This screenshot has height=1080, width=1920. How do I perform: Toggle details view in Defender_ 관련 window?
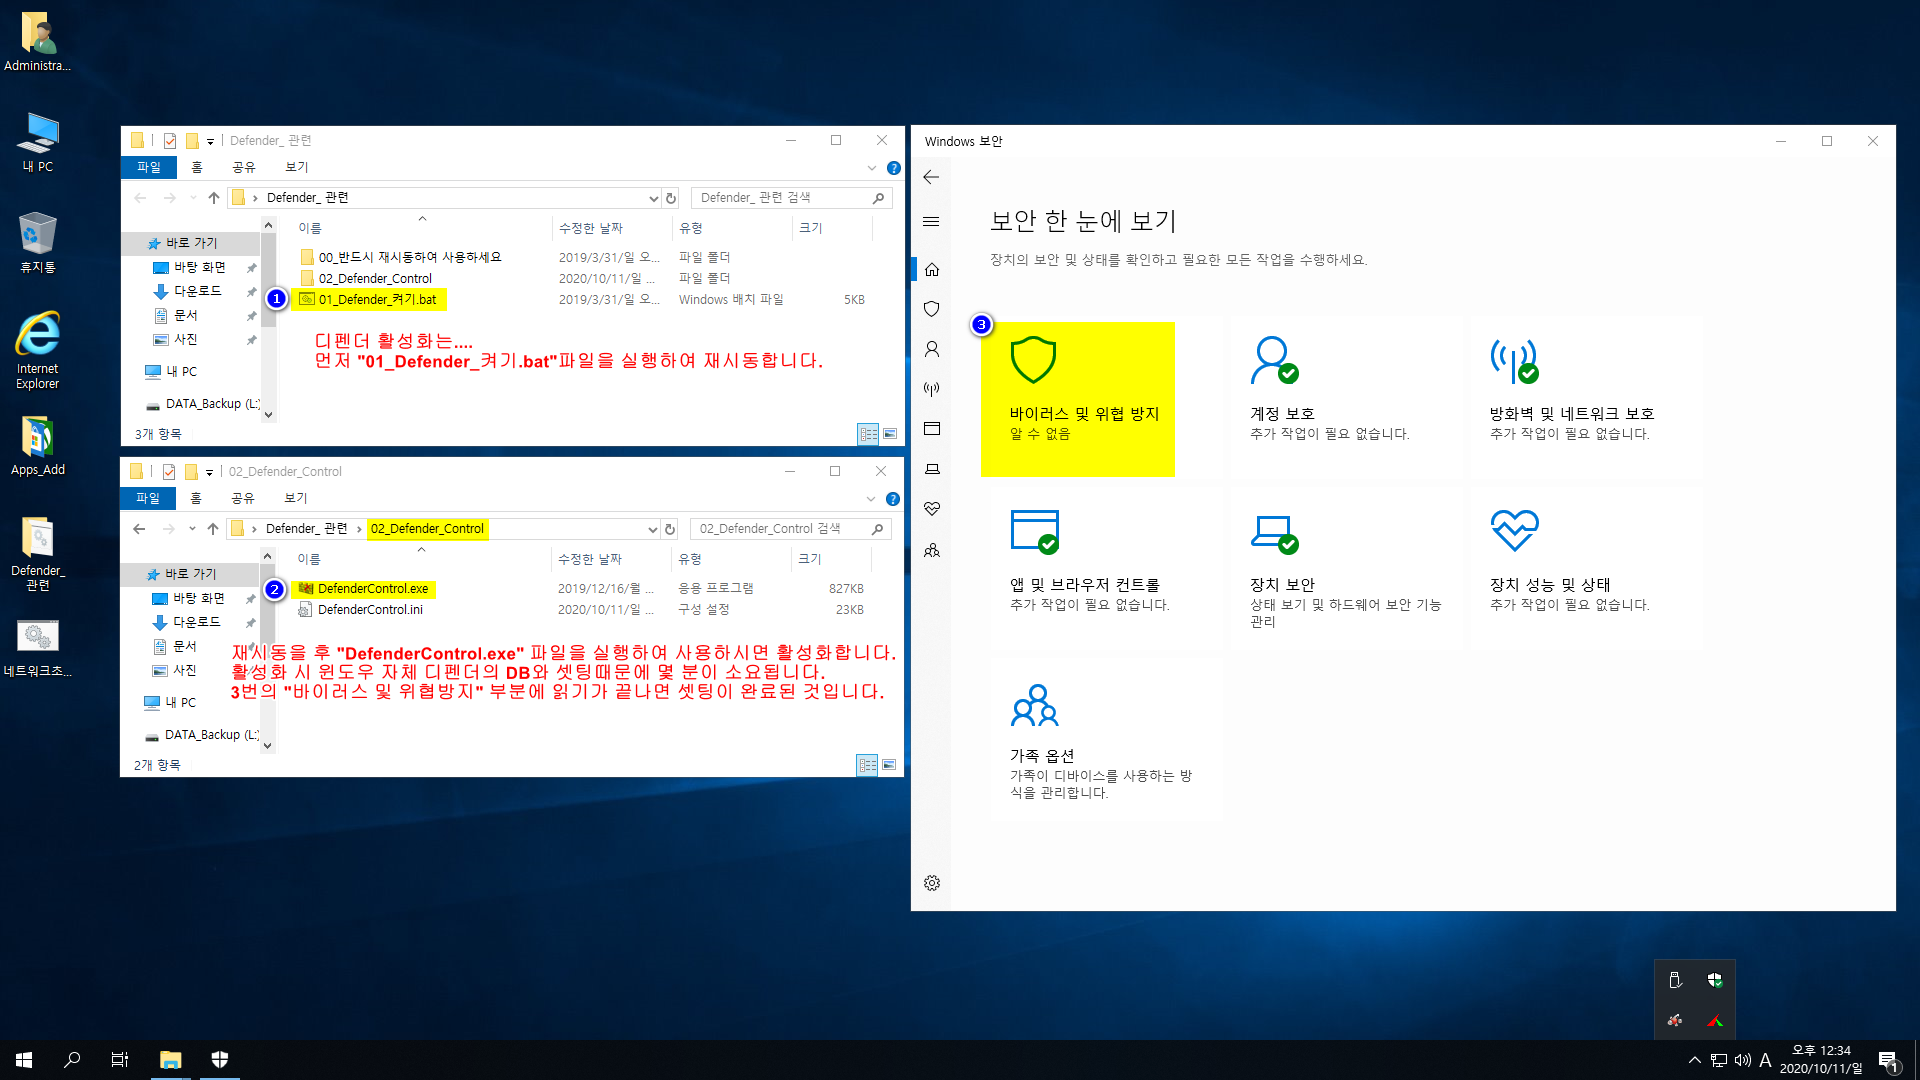coord(868,434)
